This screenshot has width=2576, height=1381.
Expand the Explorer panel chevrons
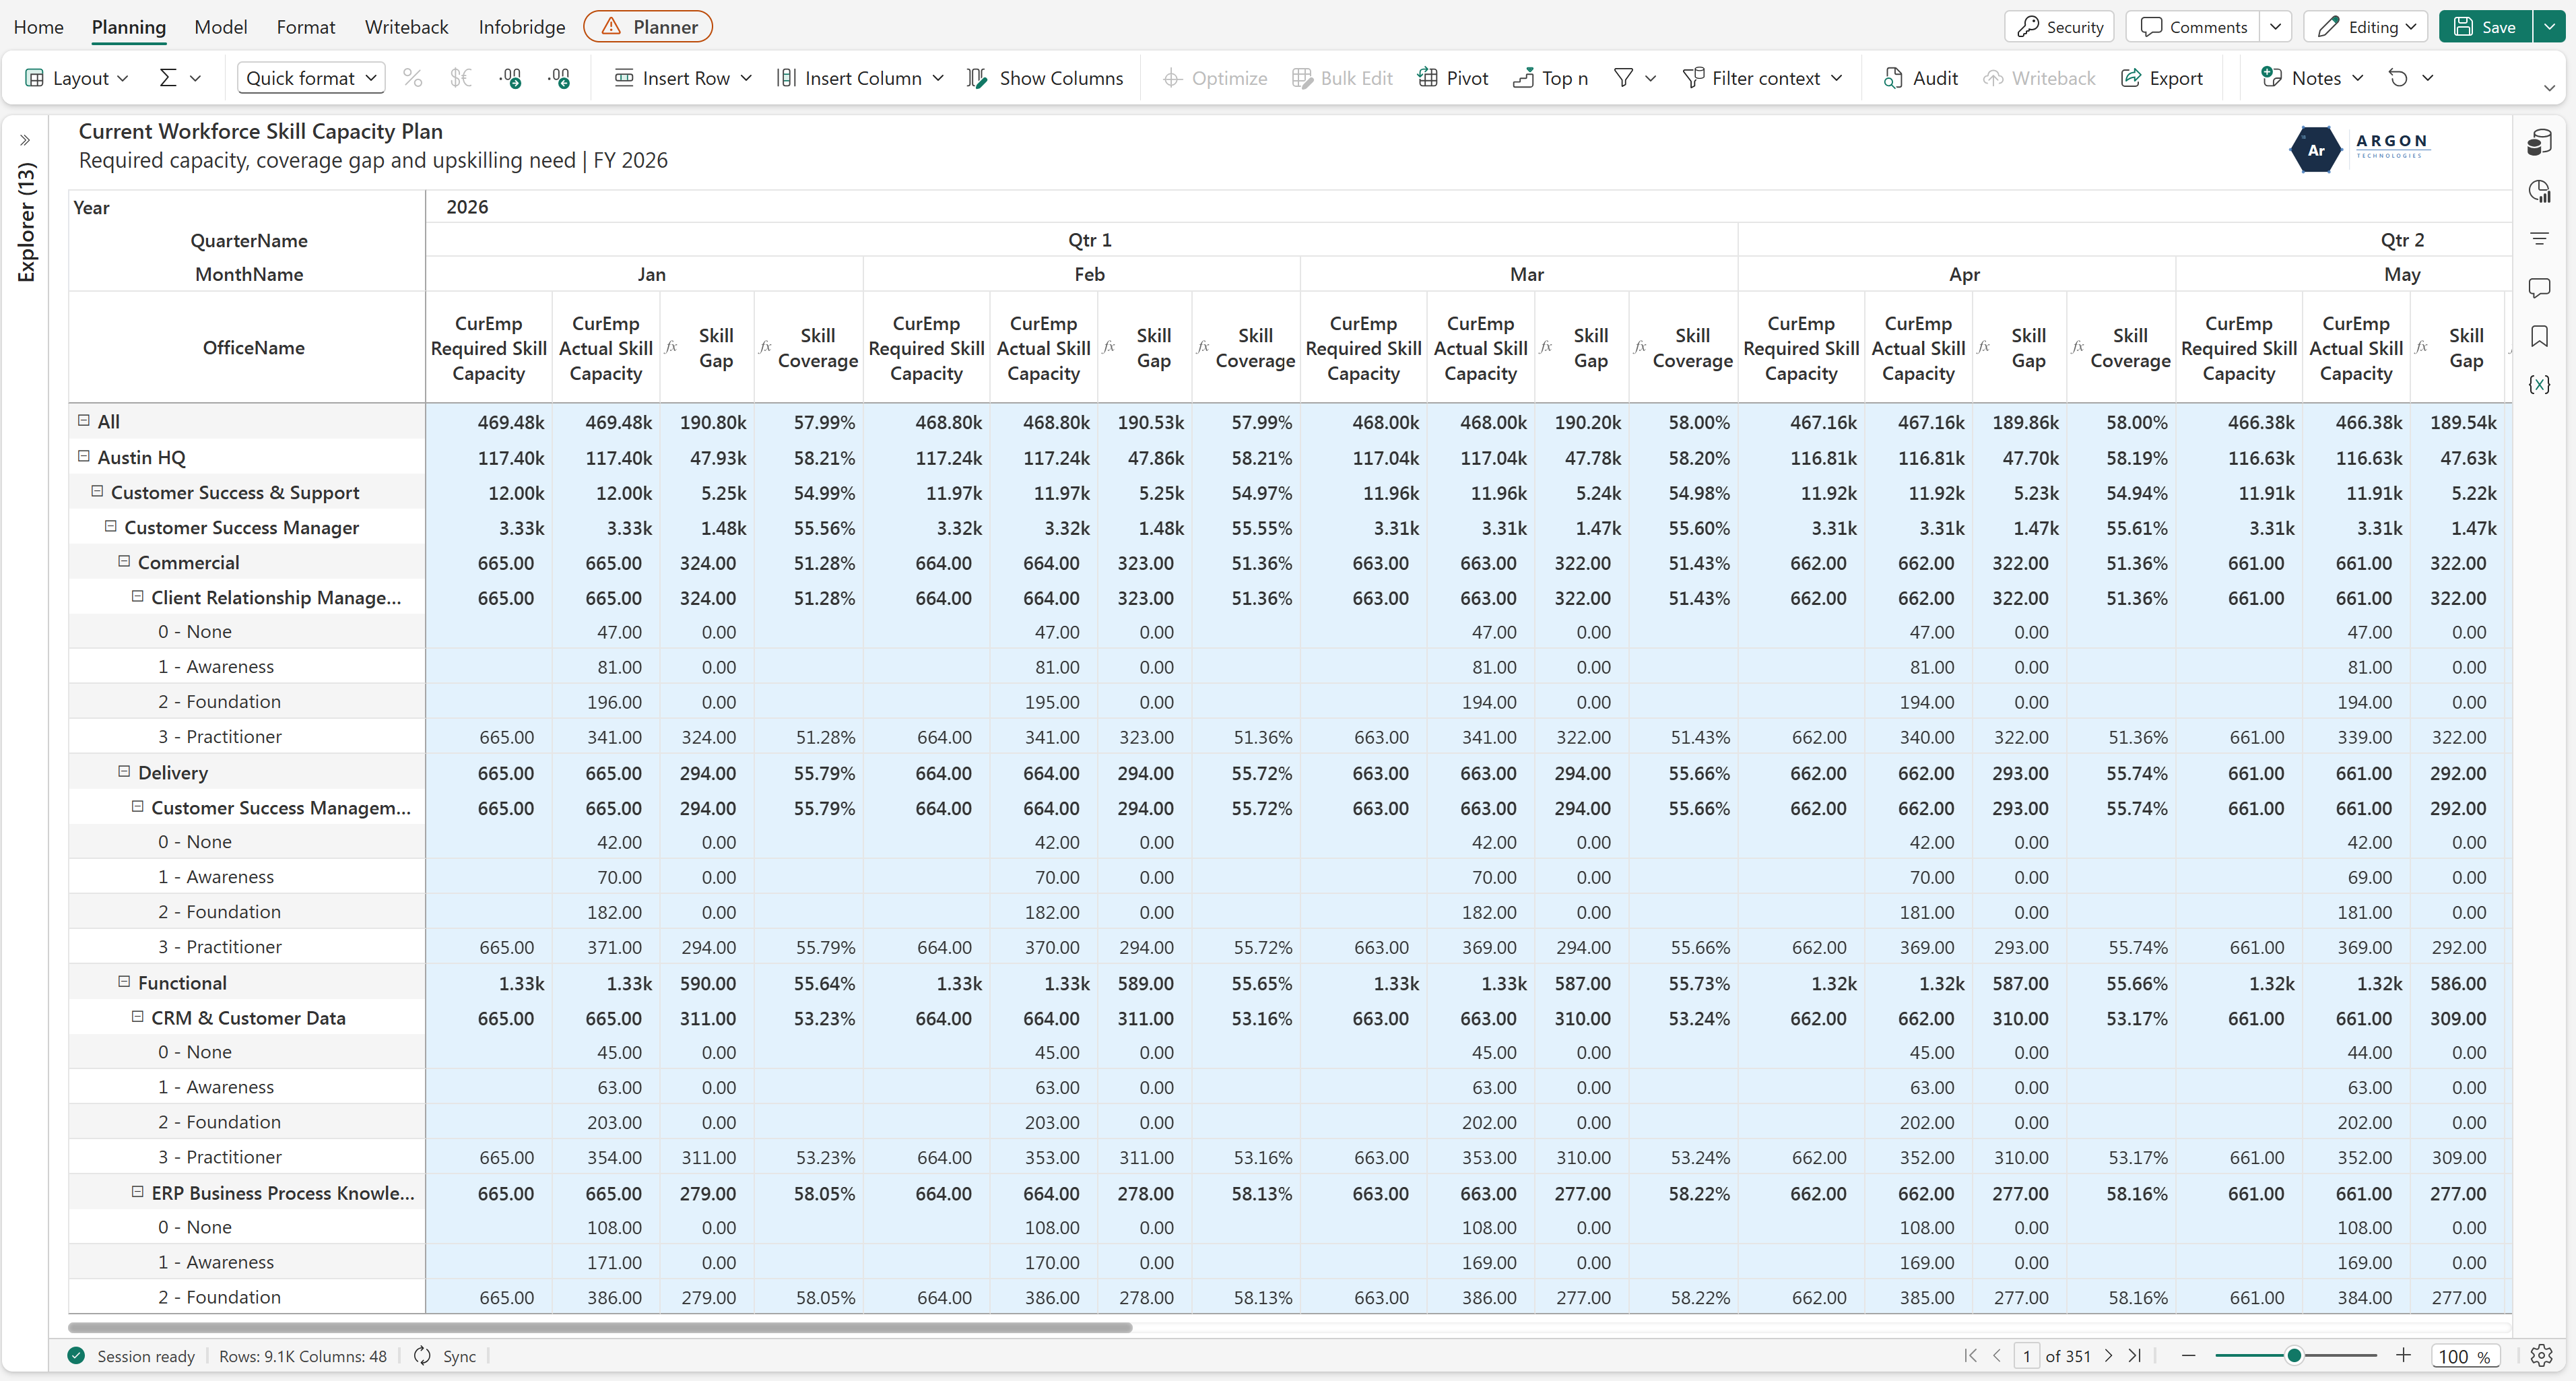click(x=25, y=140)
